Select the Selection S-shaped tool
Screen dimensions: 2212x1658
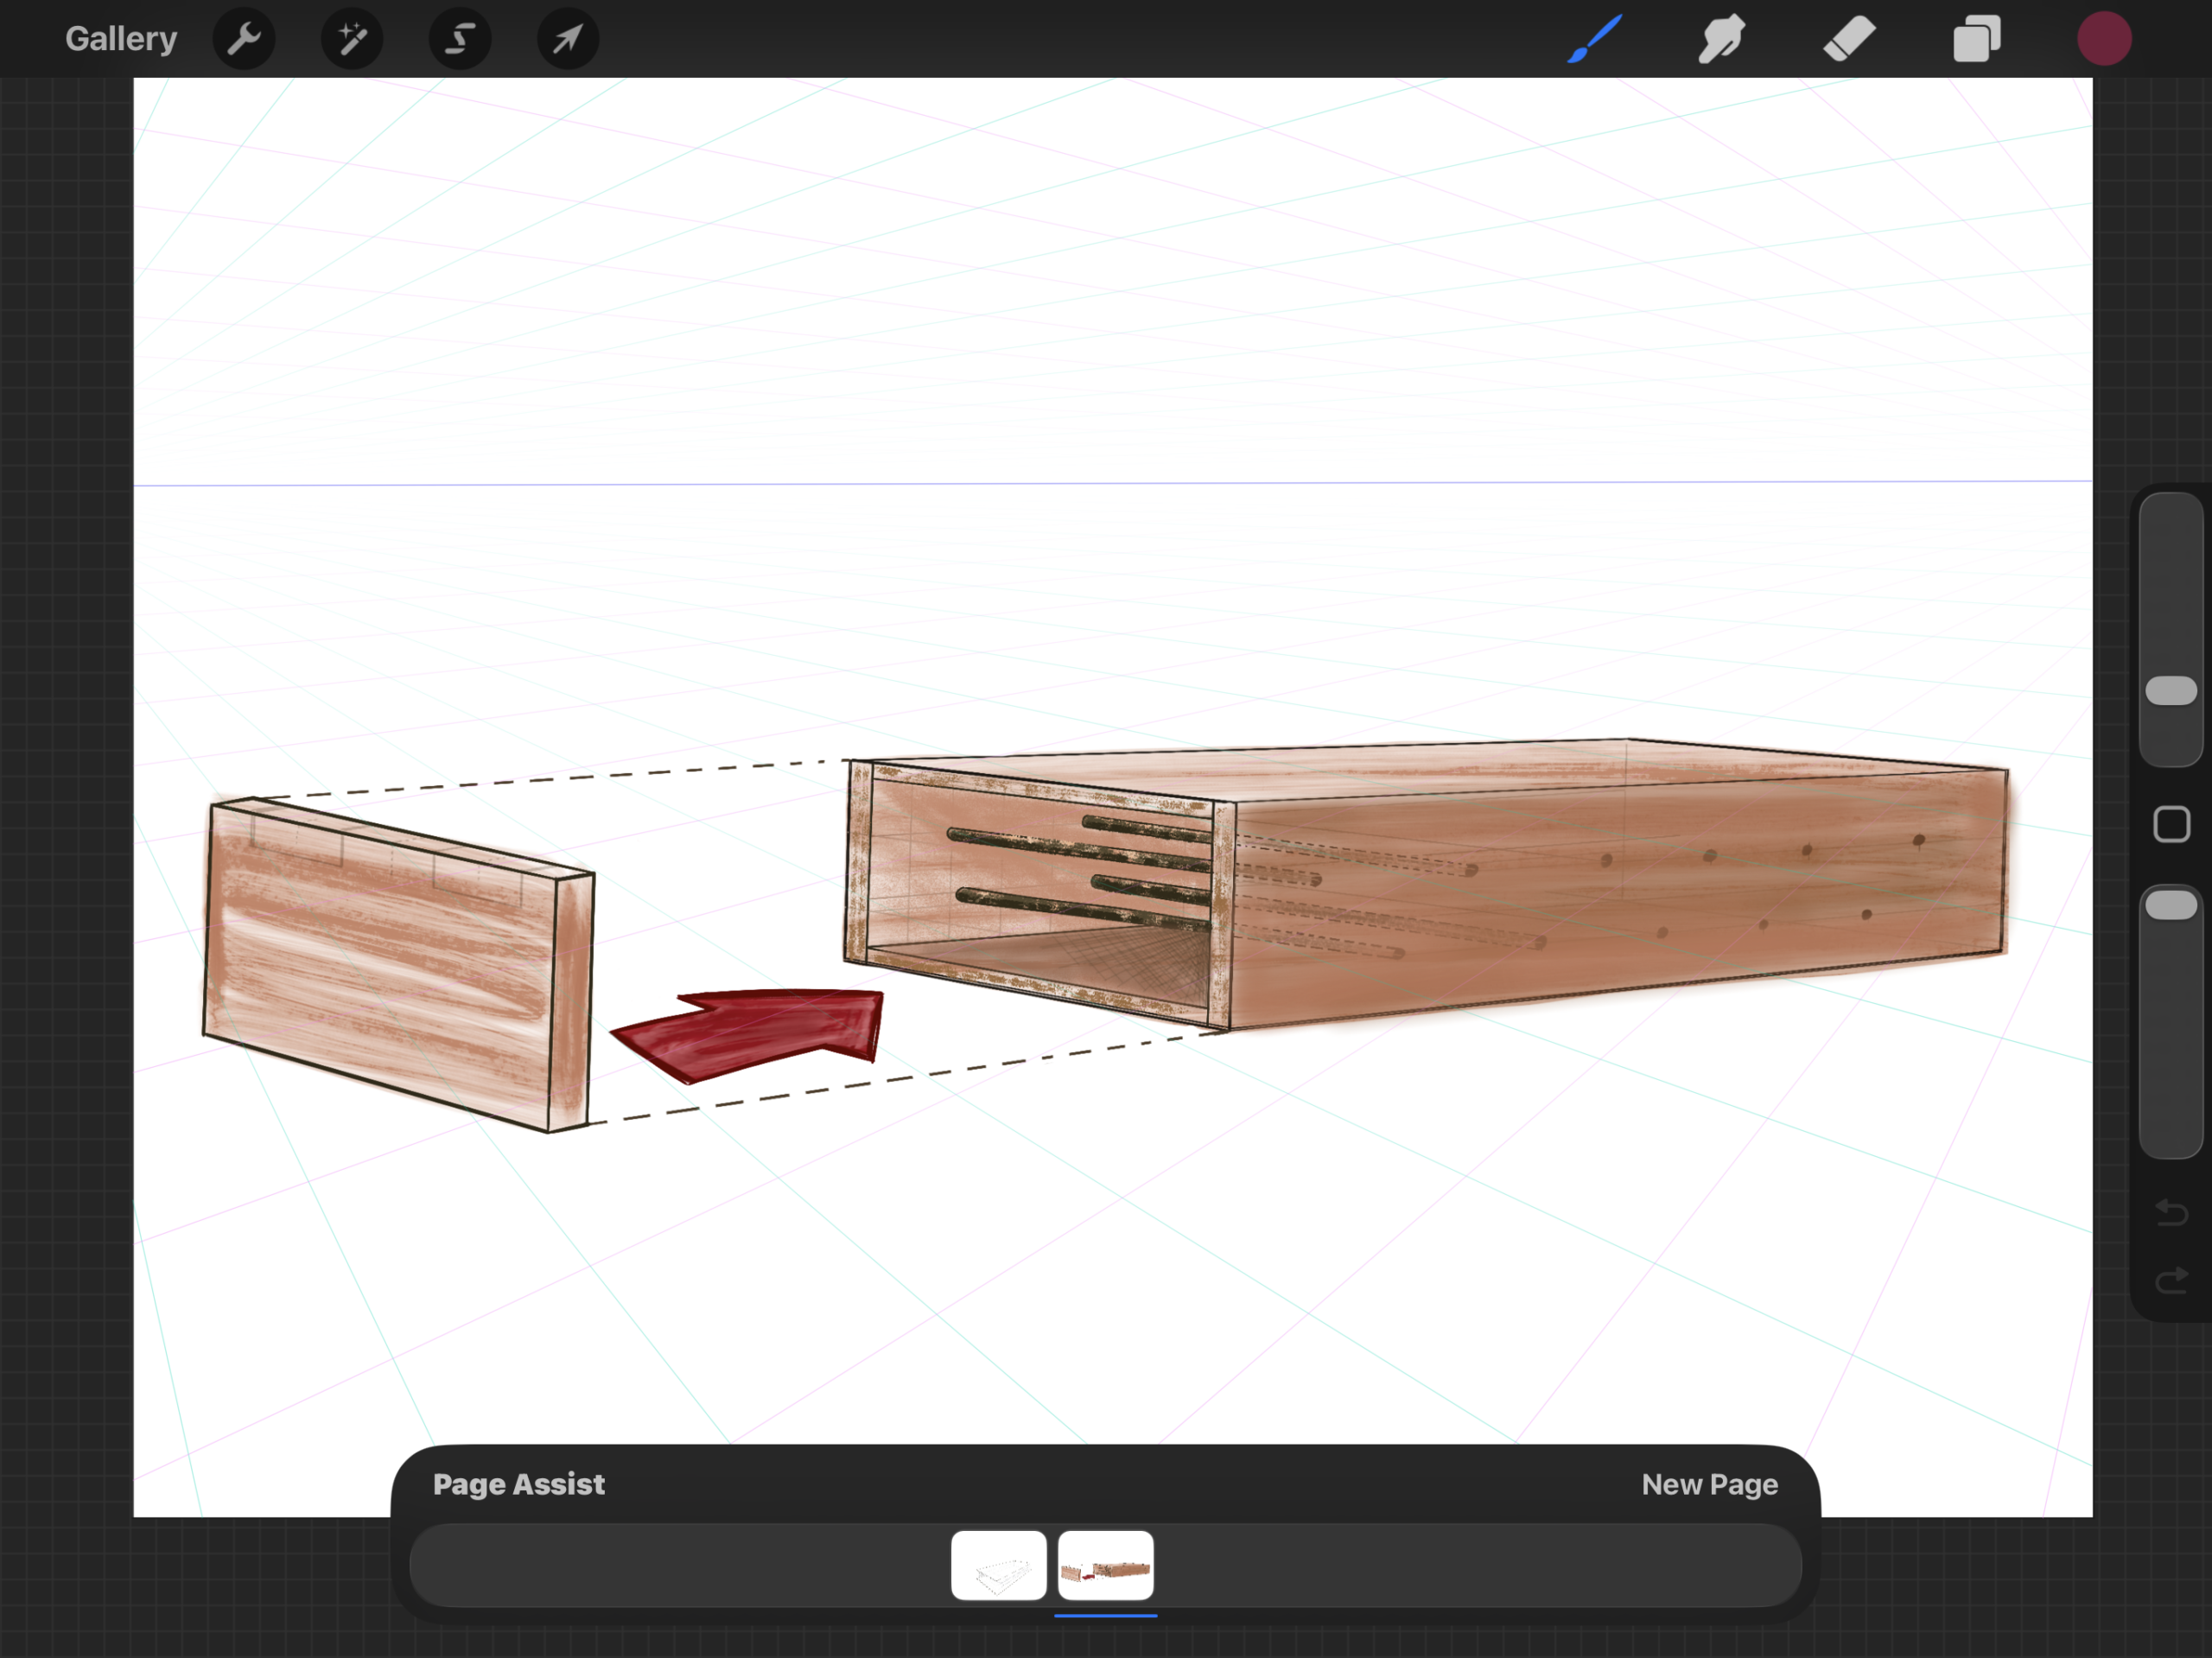pos(460,39)
